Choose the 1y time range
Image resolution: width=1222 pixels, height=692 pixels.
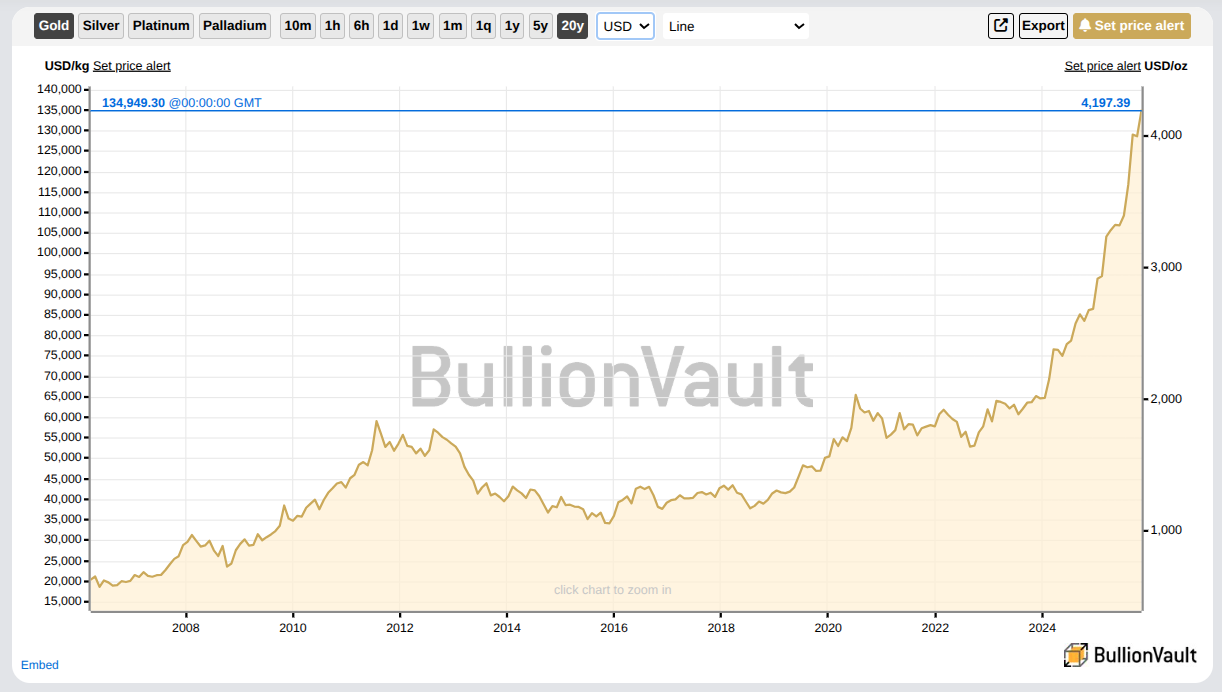click(512, 26)
